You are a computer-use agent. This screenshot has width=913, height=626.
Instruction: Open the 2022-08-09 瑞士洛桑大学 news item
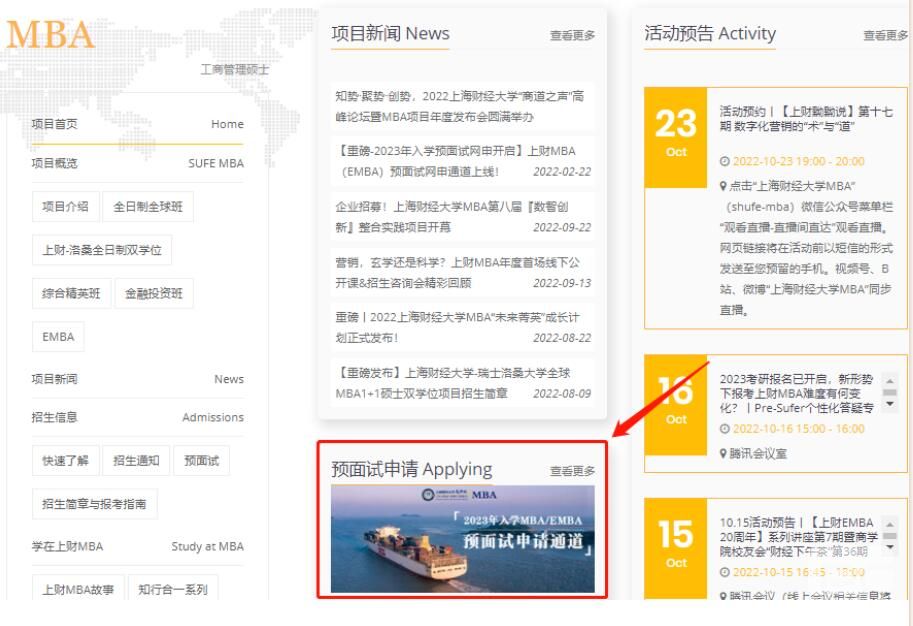(462, 383)
